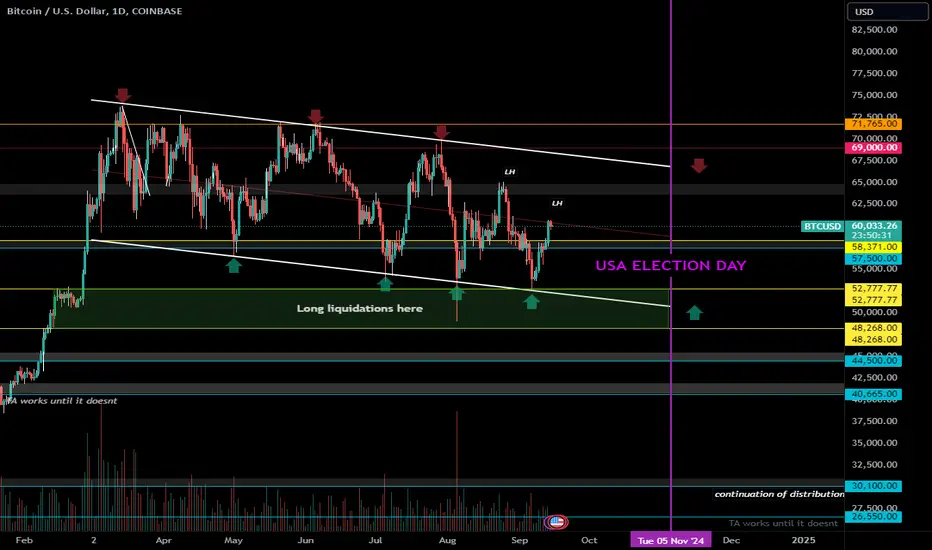Select the blue 30,100.00 price label
Viewport: 932px width, 550px height.
point(873,486)
